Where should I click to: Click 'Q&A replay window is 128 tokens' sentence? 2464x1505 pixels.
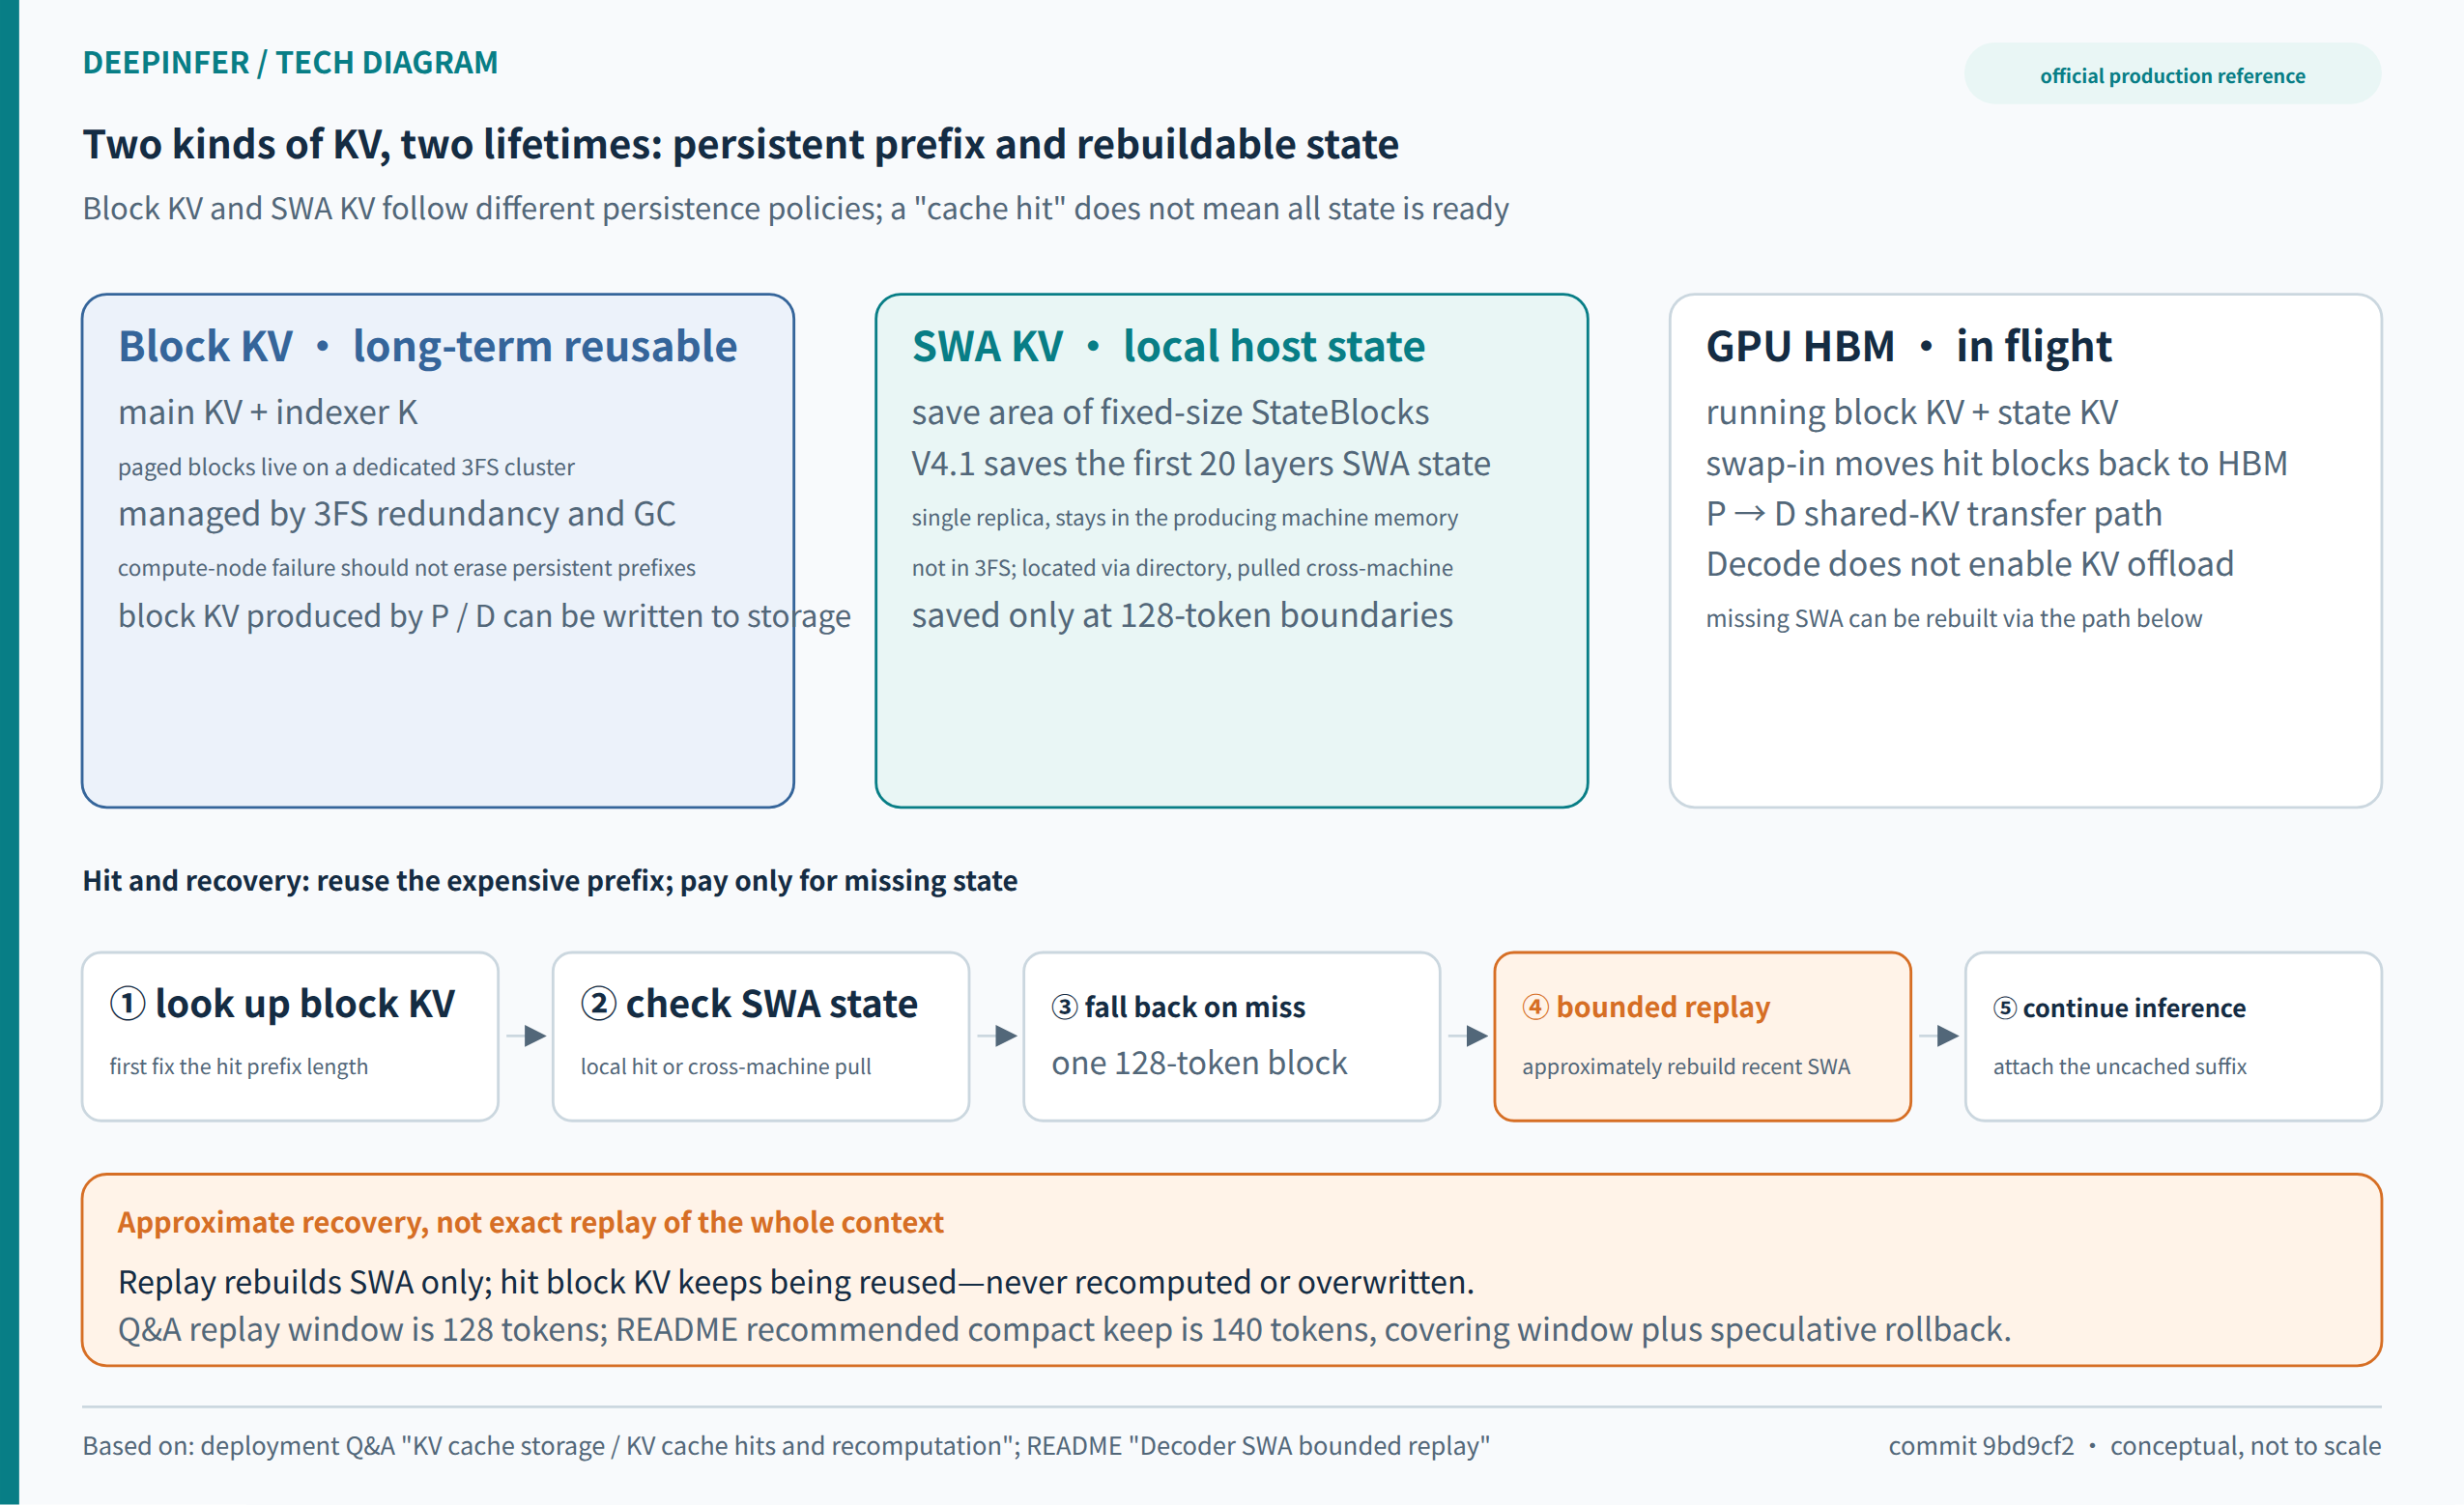(1064, 1329)
